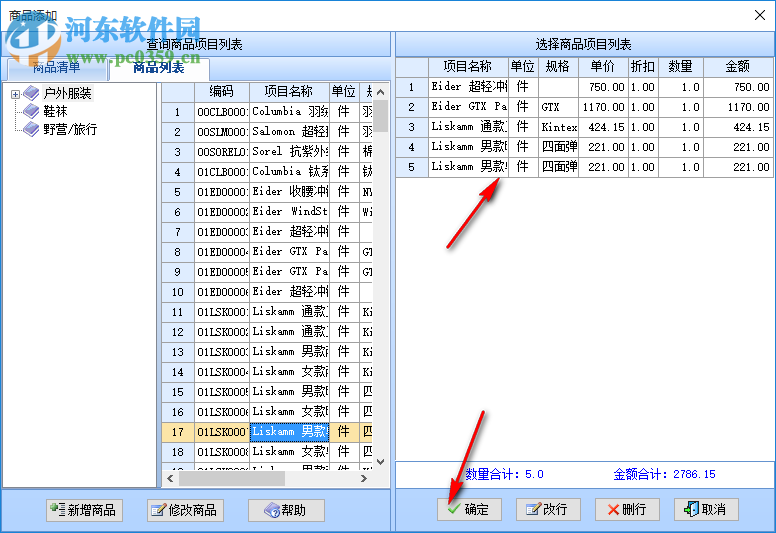Click the 编码 column header
Screen dimensions: 776x533
[222, 92]
